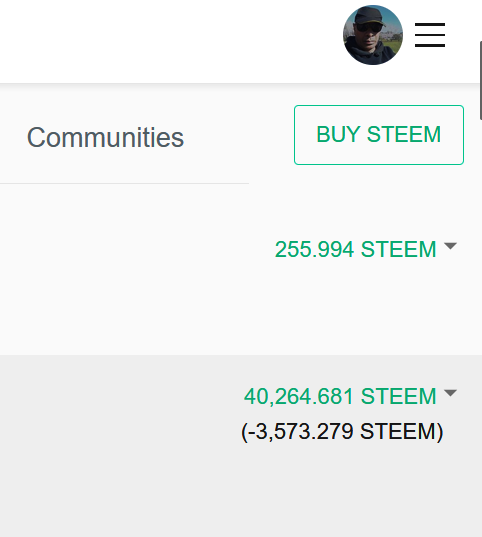Click the green 40,264.681 STEEM amount
Screen dimensions: 482x537
[340, 396]
